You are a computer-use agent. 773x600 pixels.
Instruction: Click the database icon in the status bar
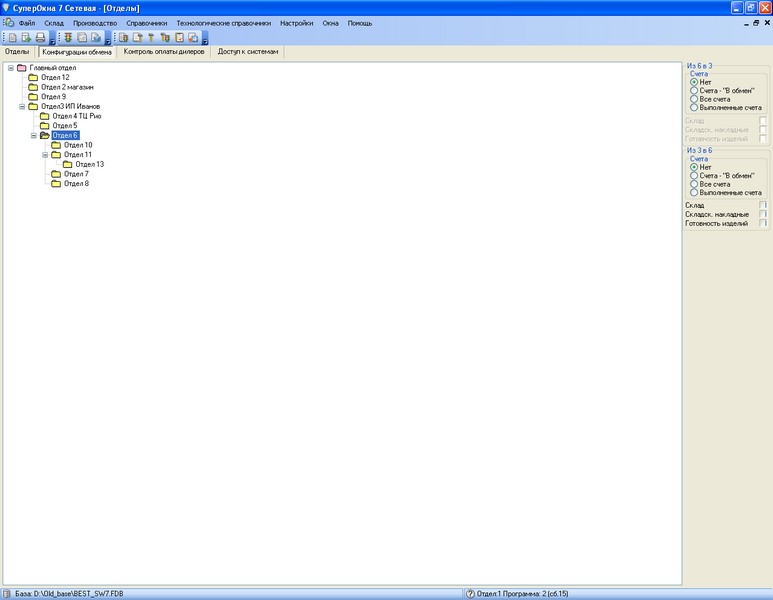6,594
